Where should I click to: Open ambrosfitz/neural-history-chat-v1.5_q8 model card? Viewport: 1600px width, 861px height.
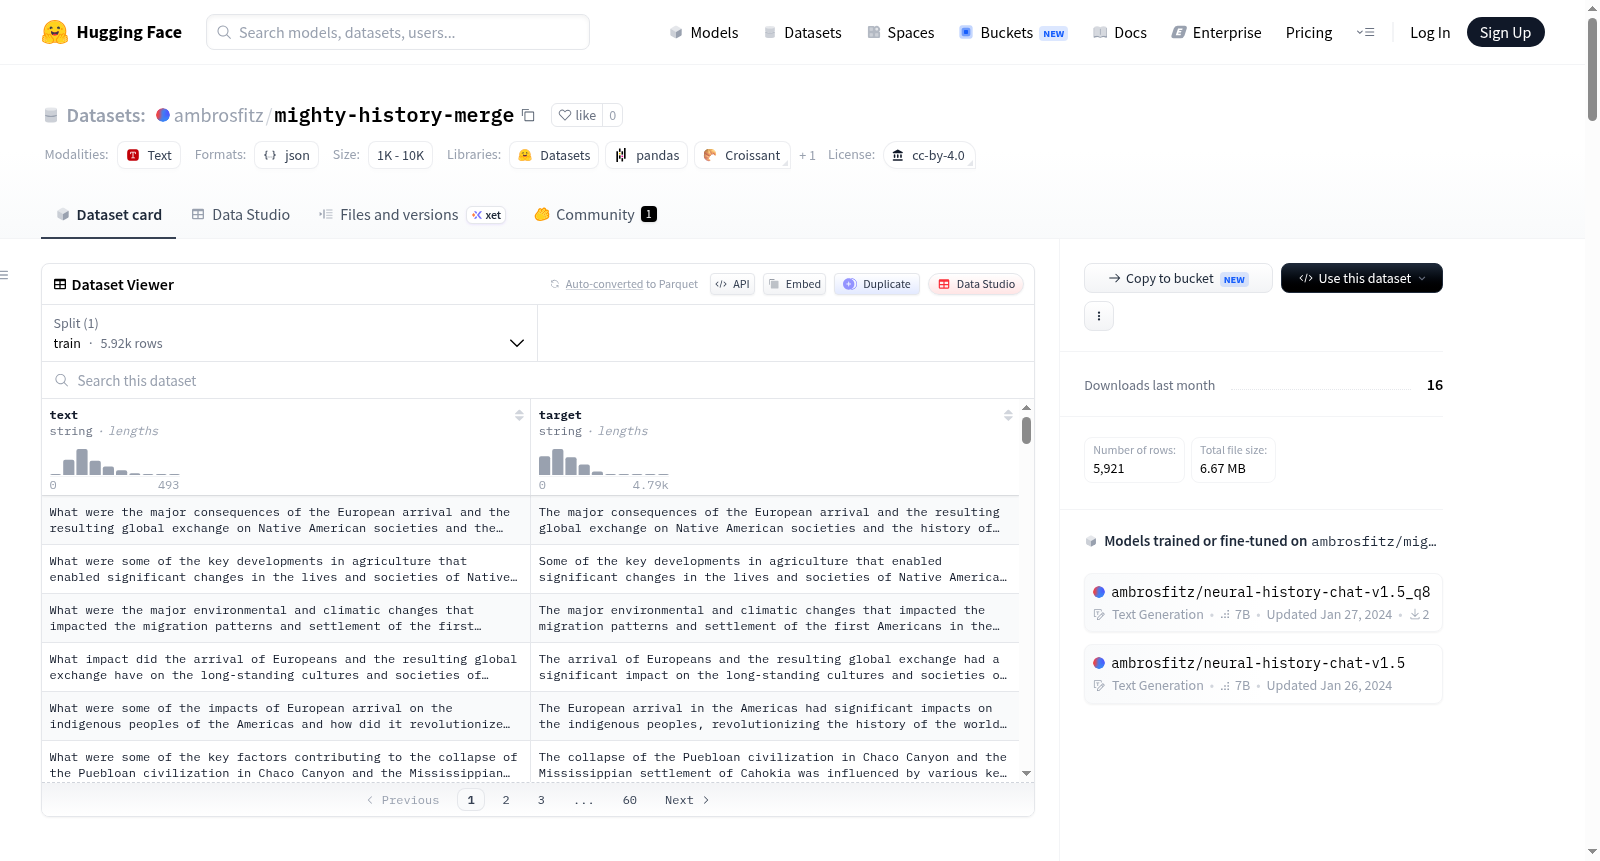tap(1263, 602)
